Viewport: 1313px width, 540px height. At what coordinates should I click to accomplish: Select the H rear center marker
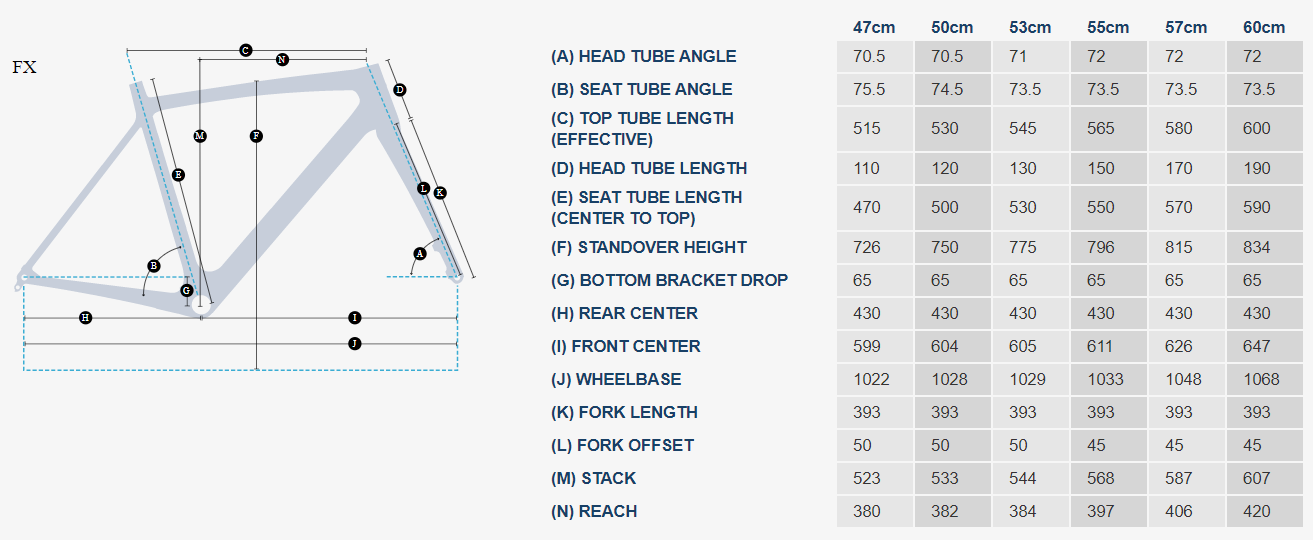pyautogui.click(x=86, y=318)
